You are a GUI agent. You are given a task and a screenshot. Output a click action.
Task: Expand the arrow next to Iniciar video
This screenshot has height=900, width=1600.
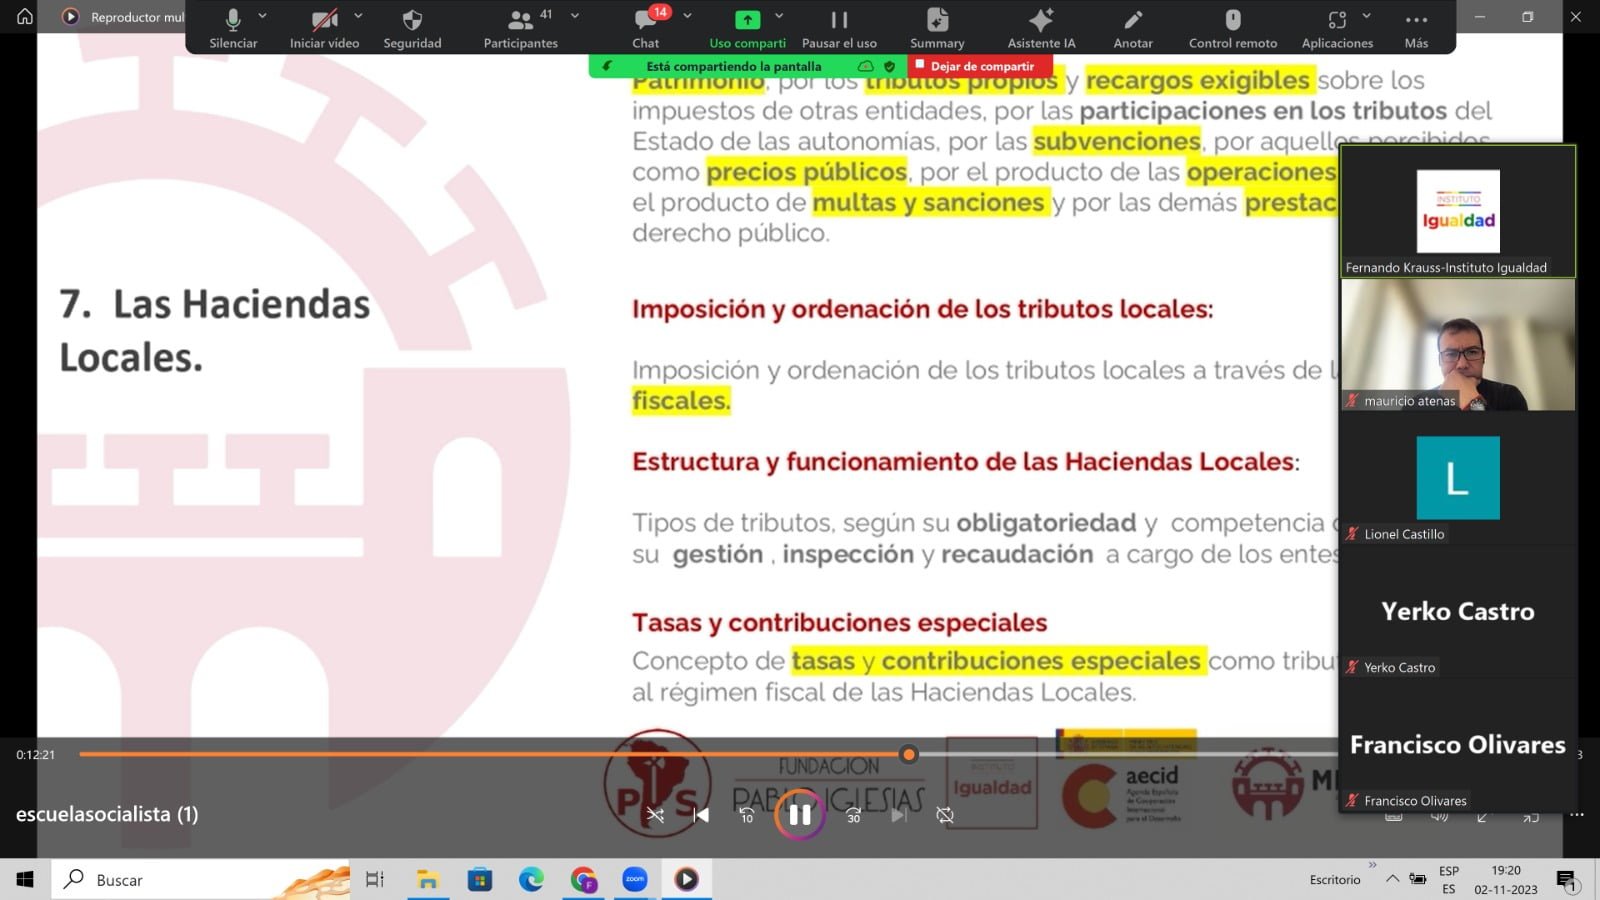coord(358,16)
